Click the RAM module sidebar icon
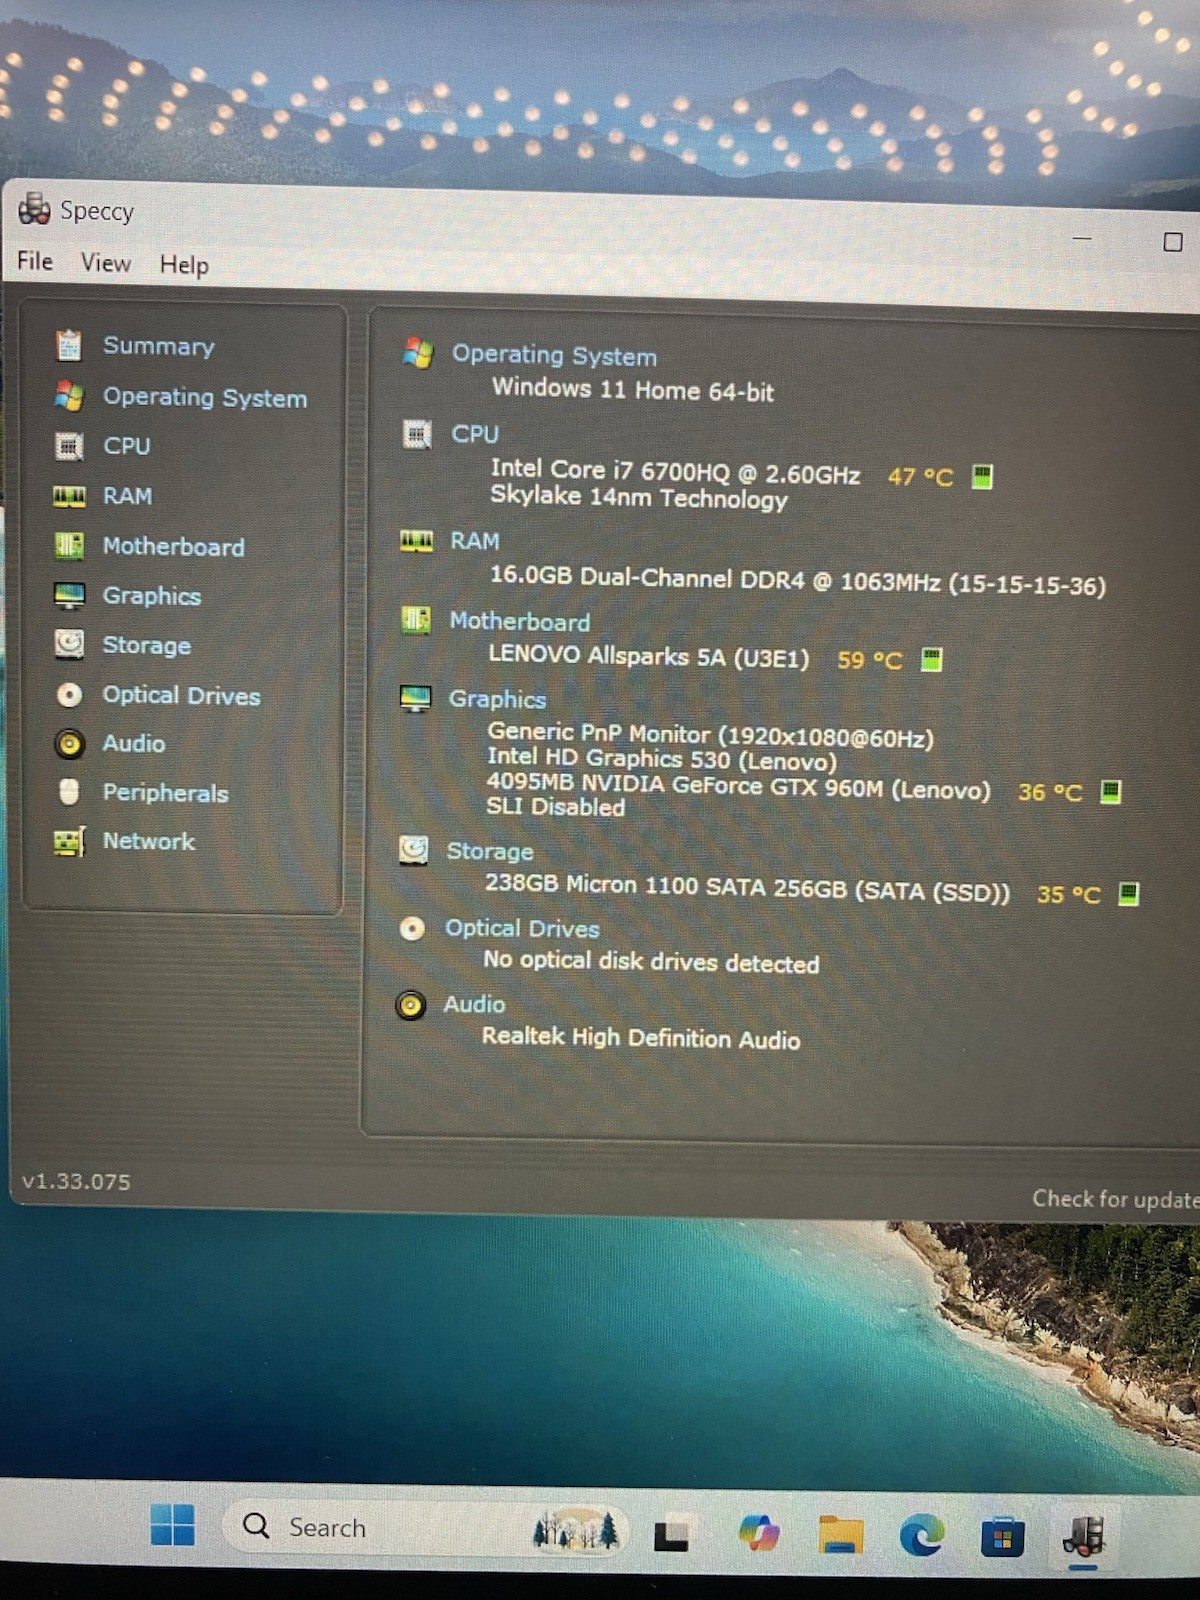Screen dimensions: 1200x1600 [69, 496]
